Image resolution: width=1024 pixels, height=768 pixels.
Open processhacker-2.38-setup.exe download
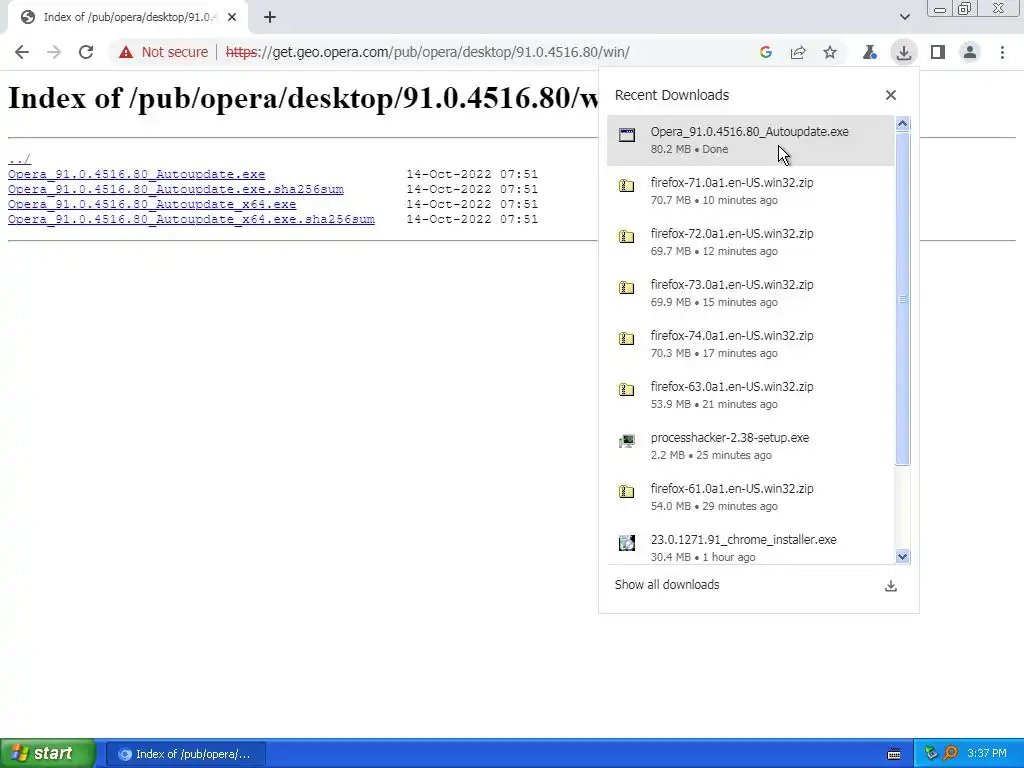[x=750, y=446]
